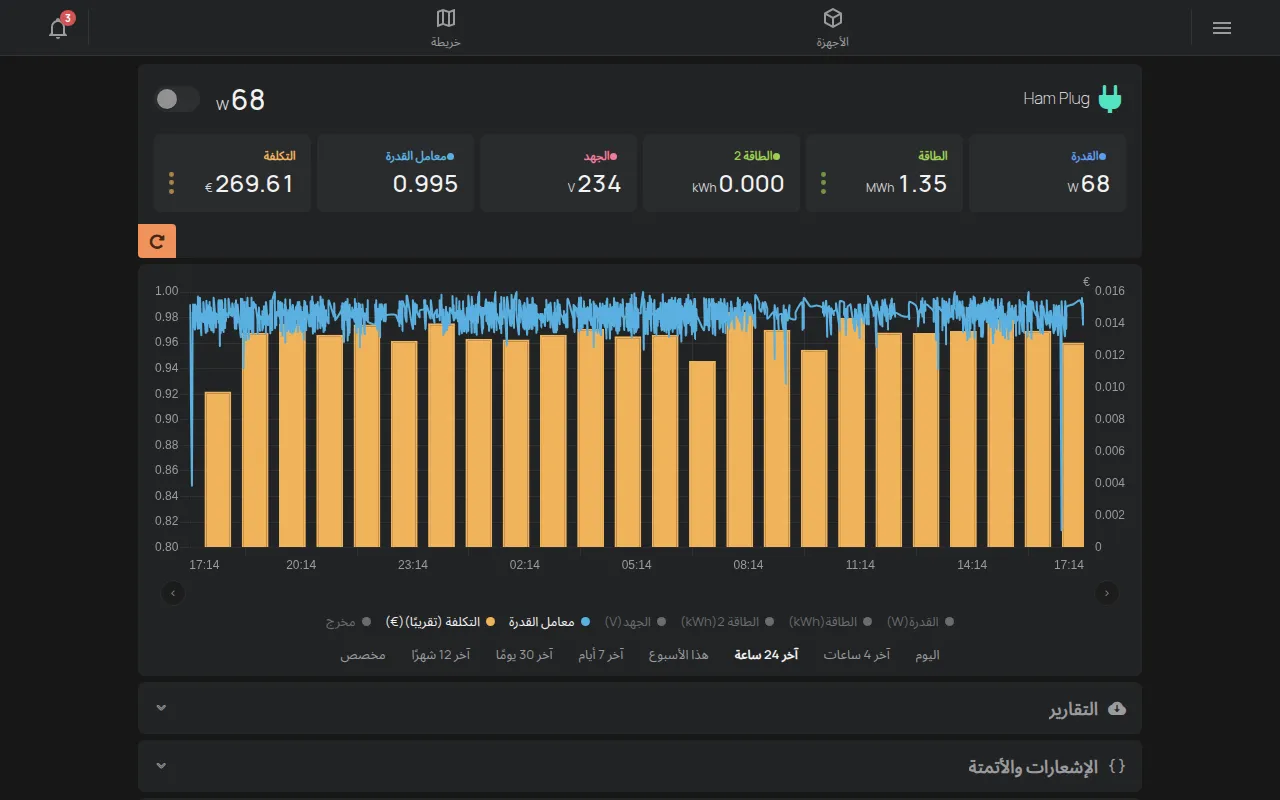Click the cloud download reports icon
The height and width of the screenshot is (800, 1280).
1117,709
